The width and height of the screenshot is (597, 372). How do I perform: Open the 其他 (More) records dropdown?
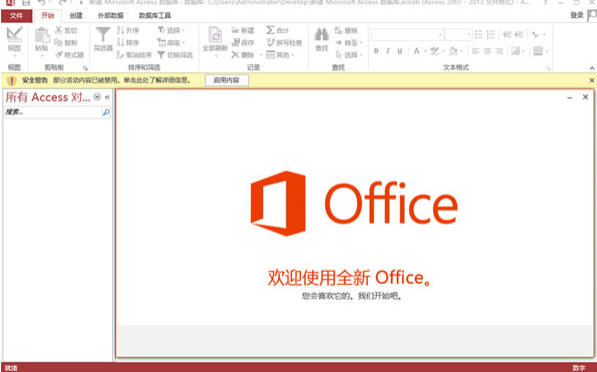[280, 55]
